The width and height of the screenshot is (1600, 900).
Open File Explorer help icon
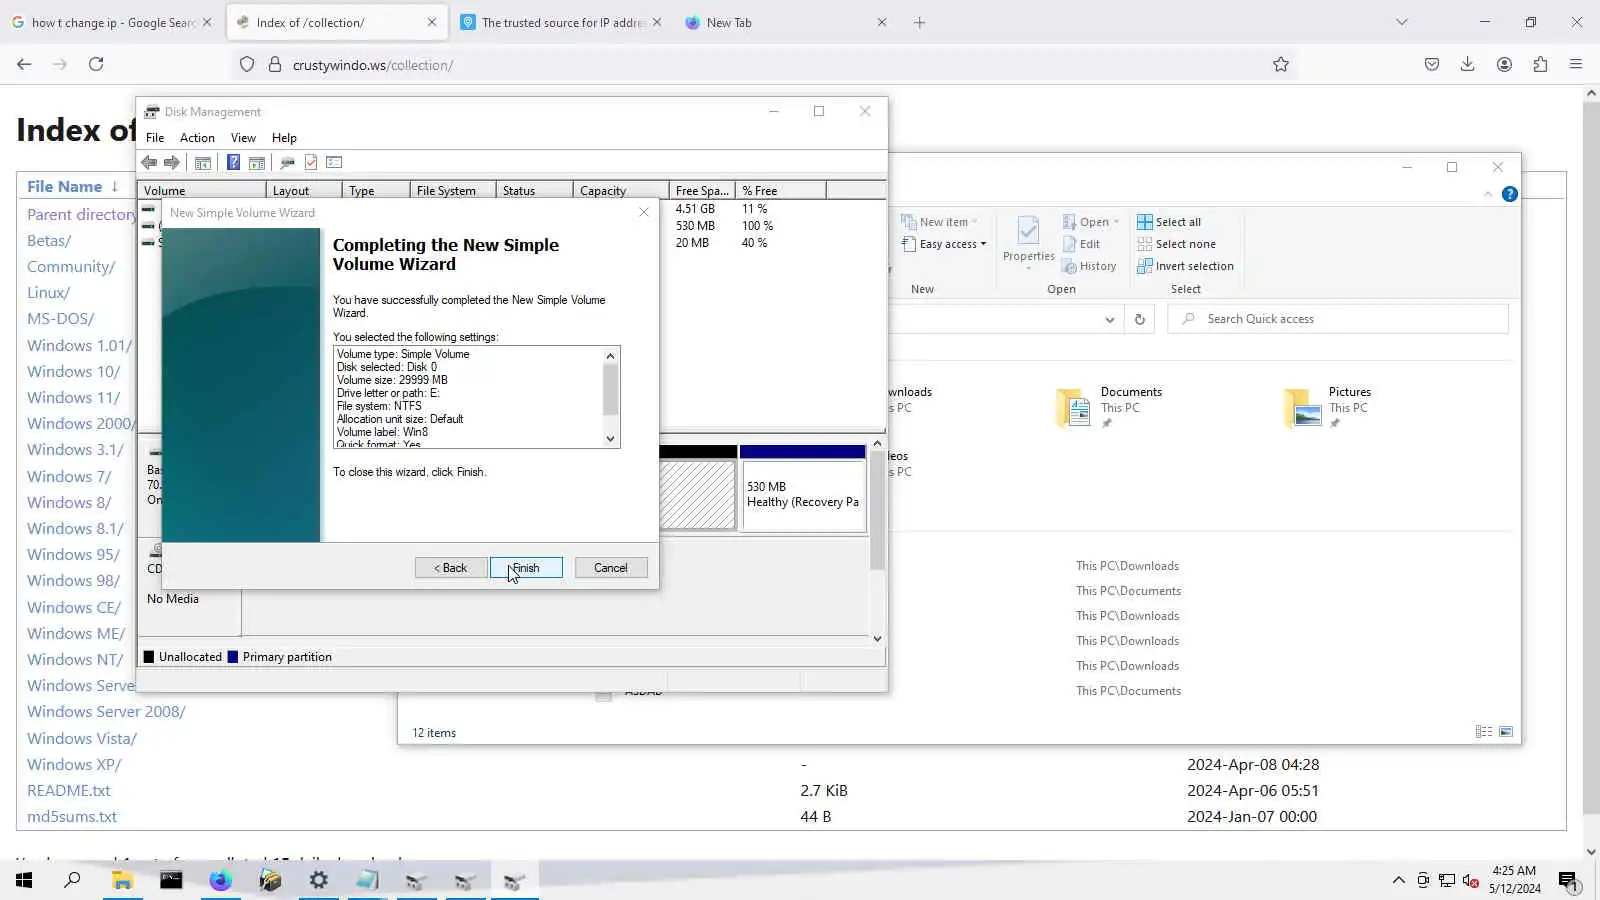click(1510, 194)
